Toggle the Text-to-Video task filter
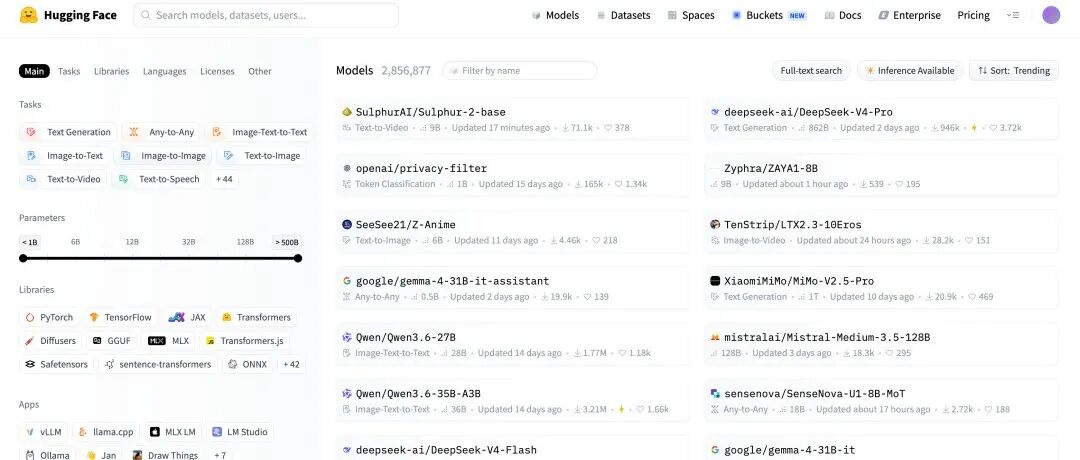1080x460 pixels. (63, 179)
